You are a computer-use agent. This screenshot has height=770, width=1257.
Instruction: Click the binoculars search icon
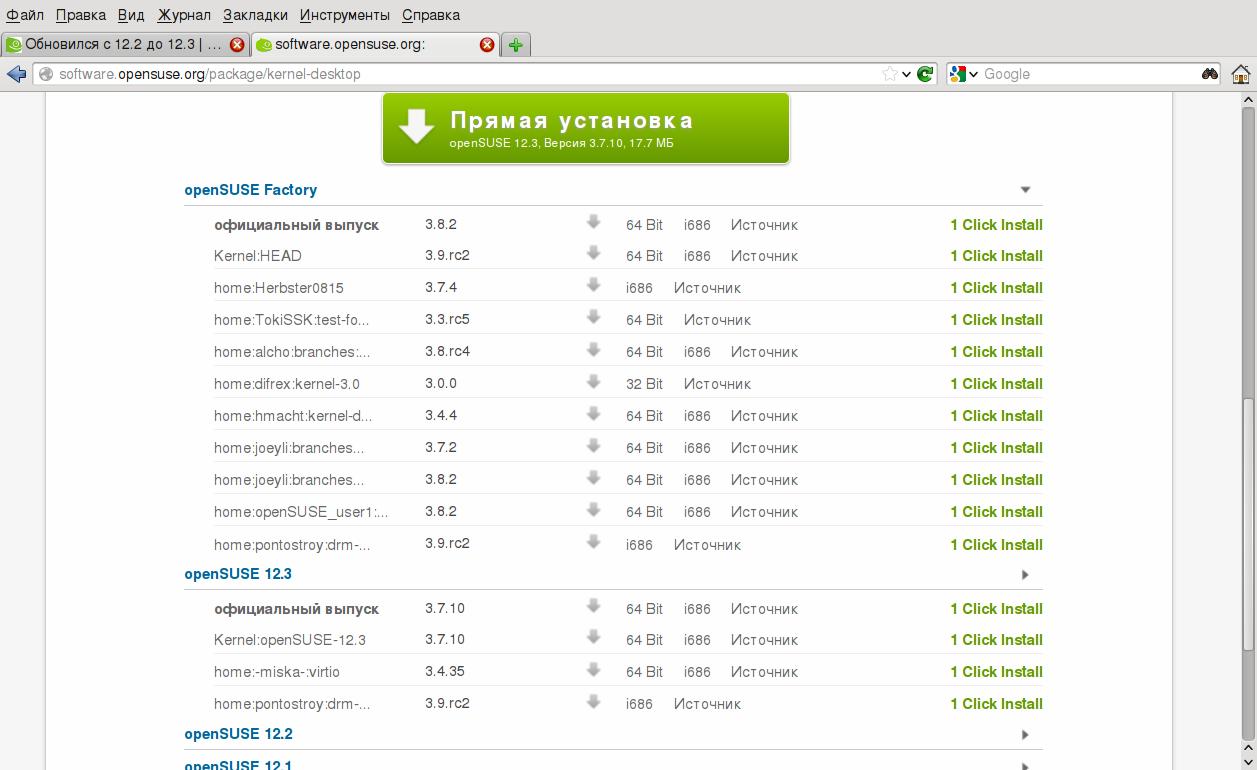click(x=1210, y=74)
